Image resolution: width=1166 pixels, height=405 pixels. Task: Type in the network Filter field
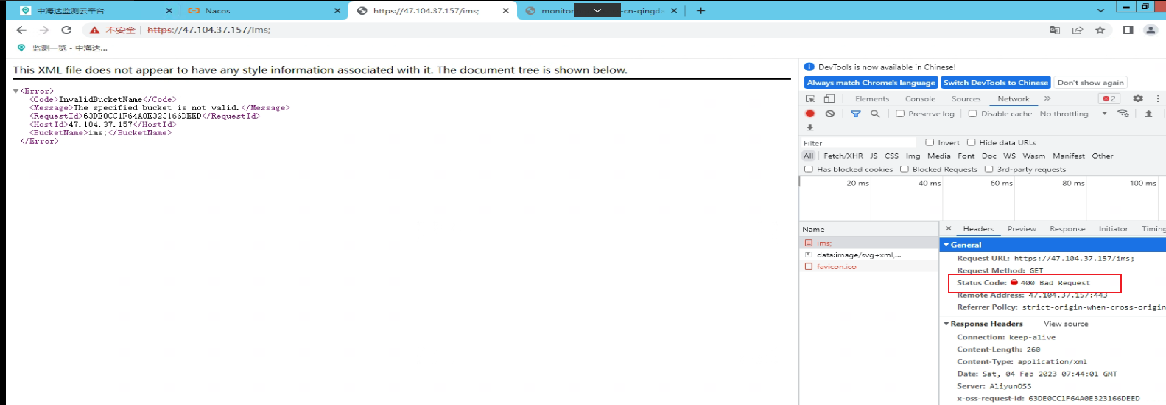(x=860, y=143)
